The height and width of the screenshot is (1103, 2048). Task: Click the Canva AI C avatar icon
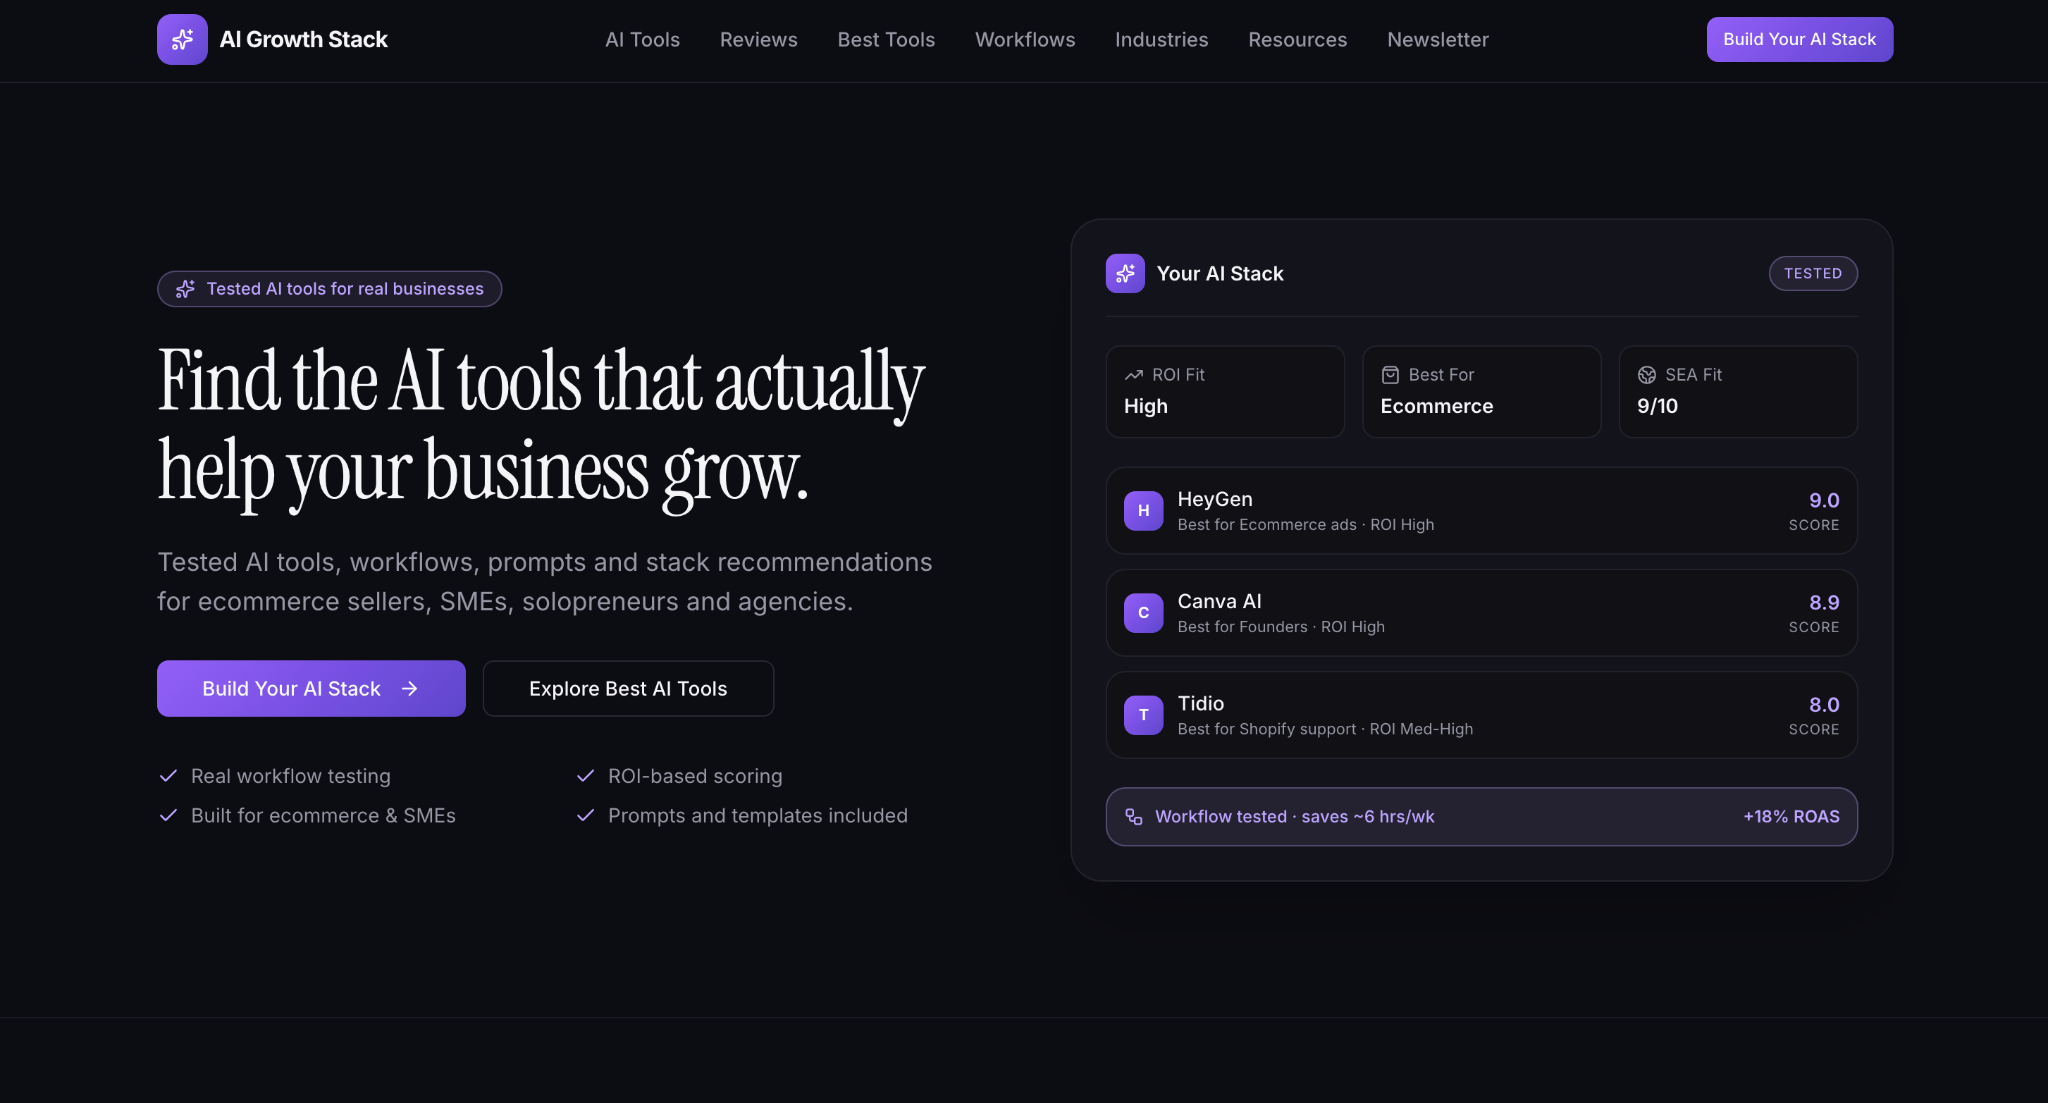1143,613
